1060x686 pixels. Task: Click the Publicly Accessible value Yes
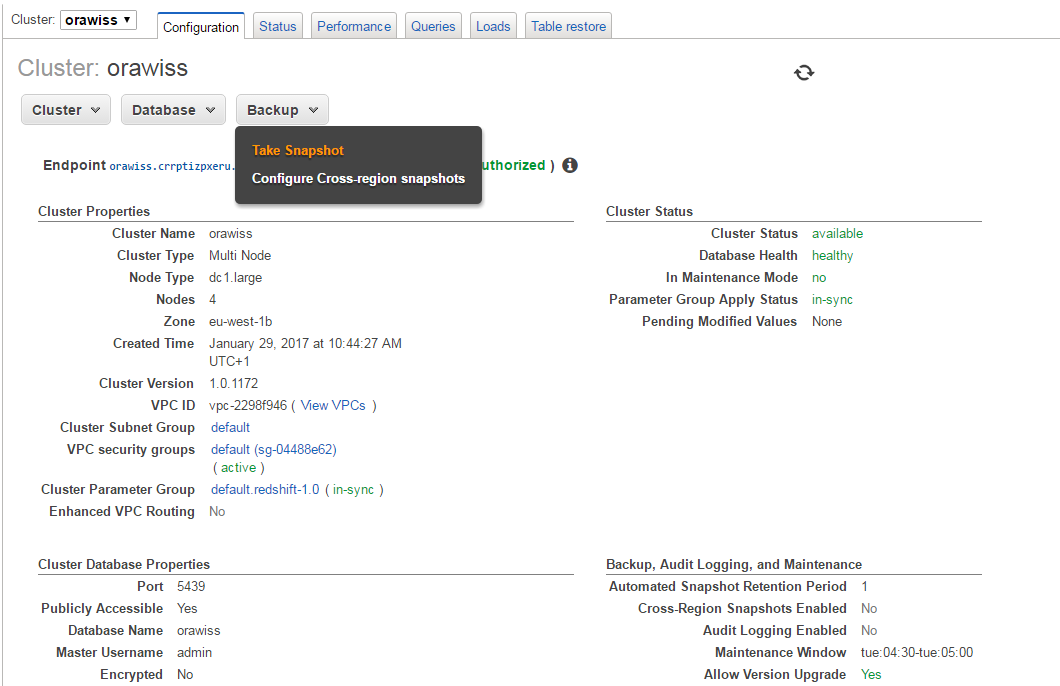187,608
